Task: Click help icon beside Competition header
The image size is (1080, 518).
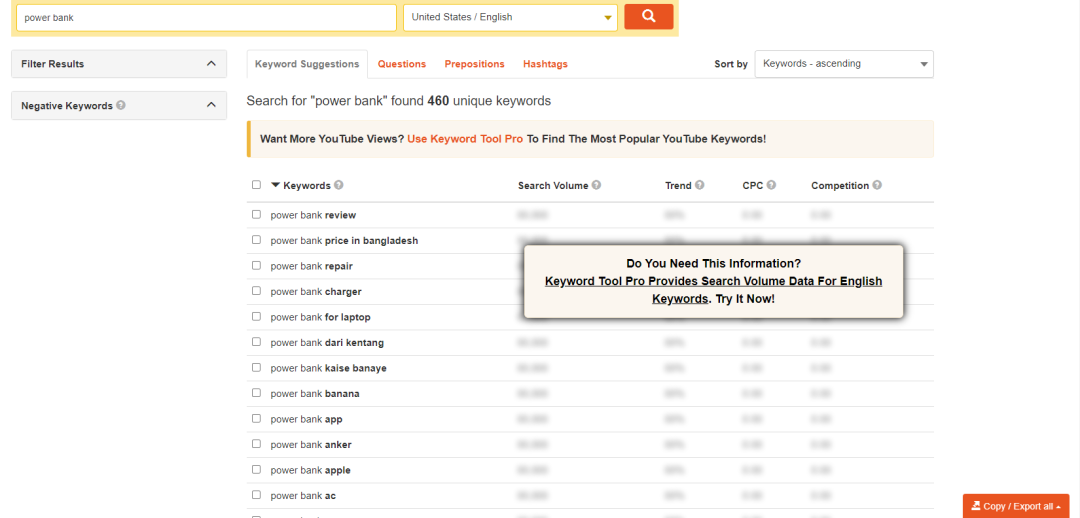Action: tap(877, 185)
